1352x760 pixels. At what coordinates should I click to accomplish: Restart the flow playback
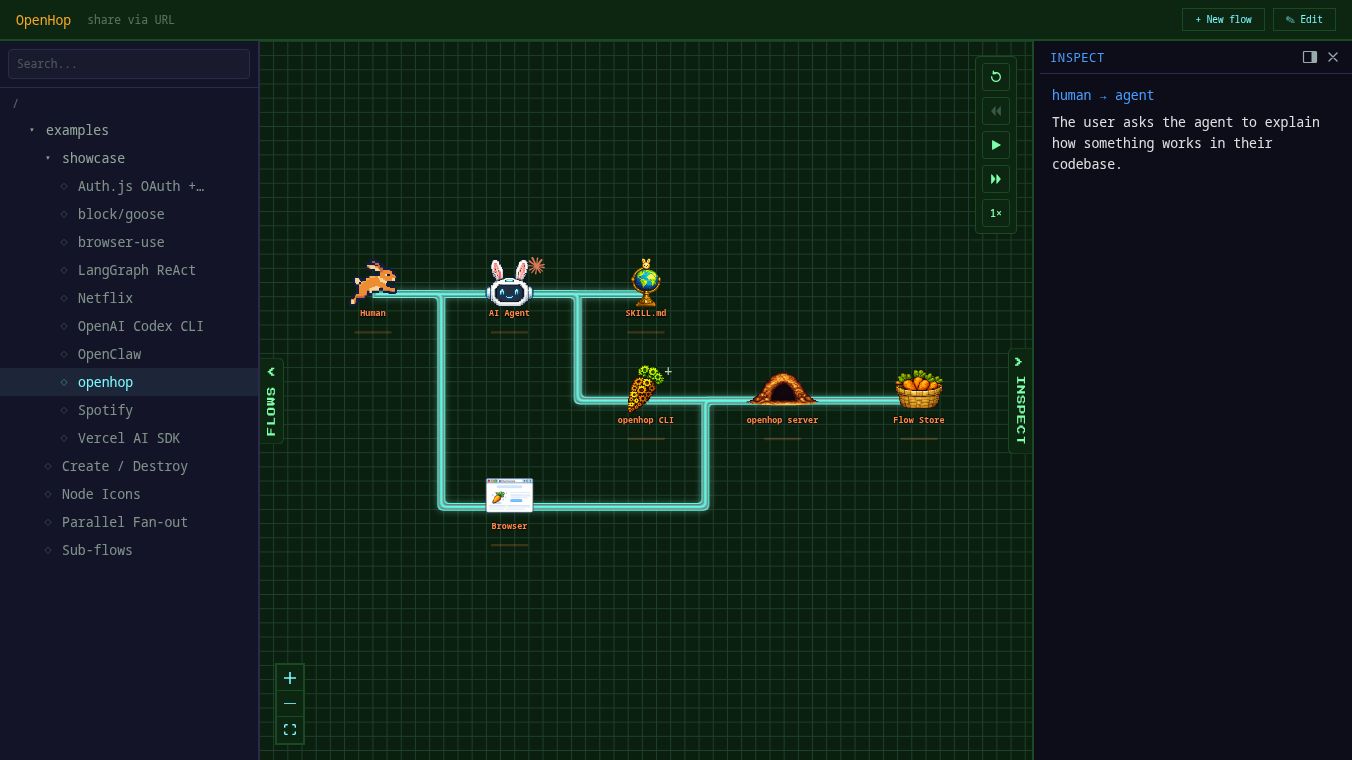click(x=996, y=77)
